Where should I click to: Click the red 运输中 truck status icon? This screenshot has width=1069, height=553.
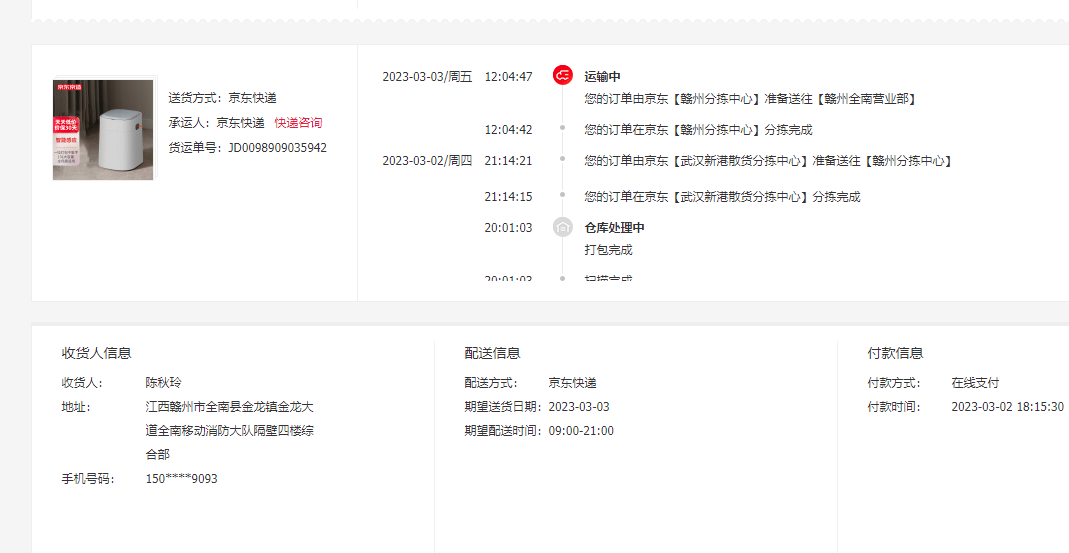point(562,76)
